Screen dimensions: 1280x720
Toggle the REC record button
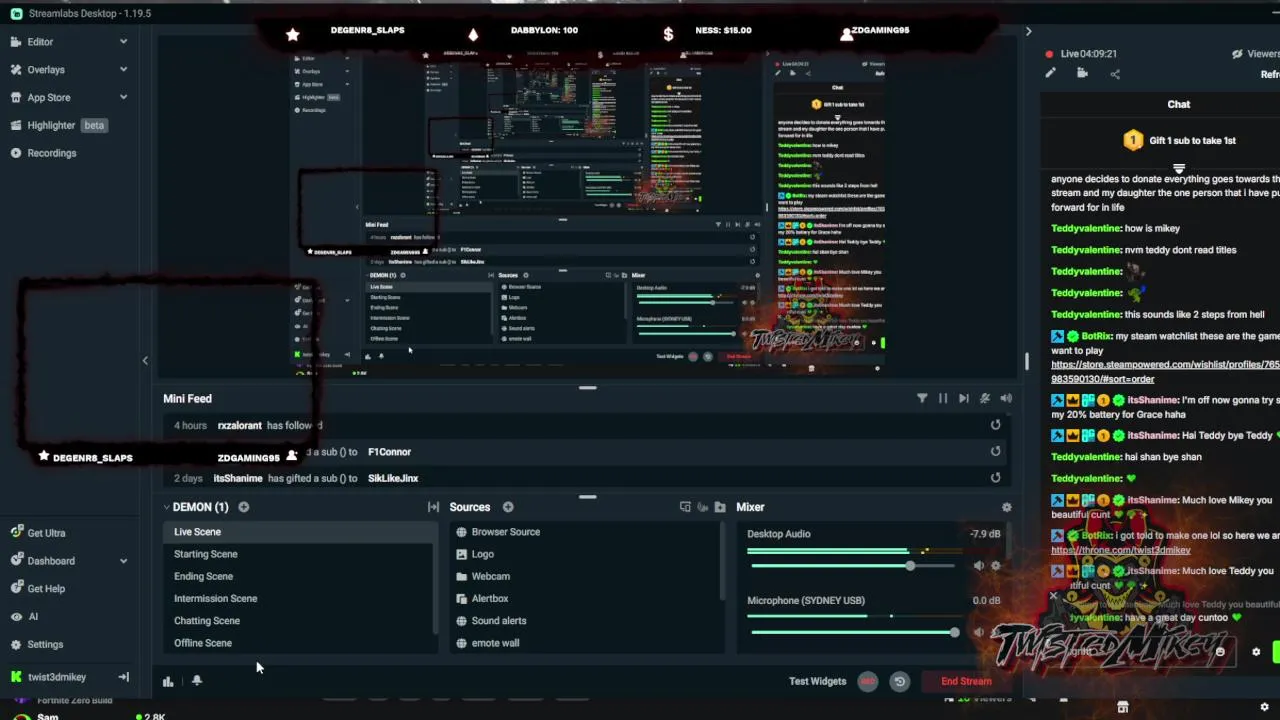(x=868, y=681)
